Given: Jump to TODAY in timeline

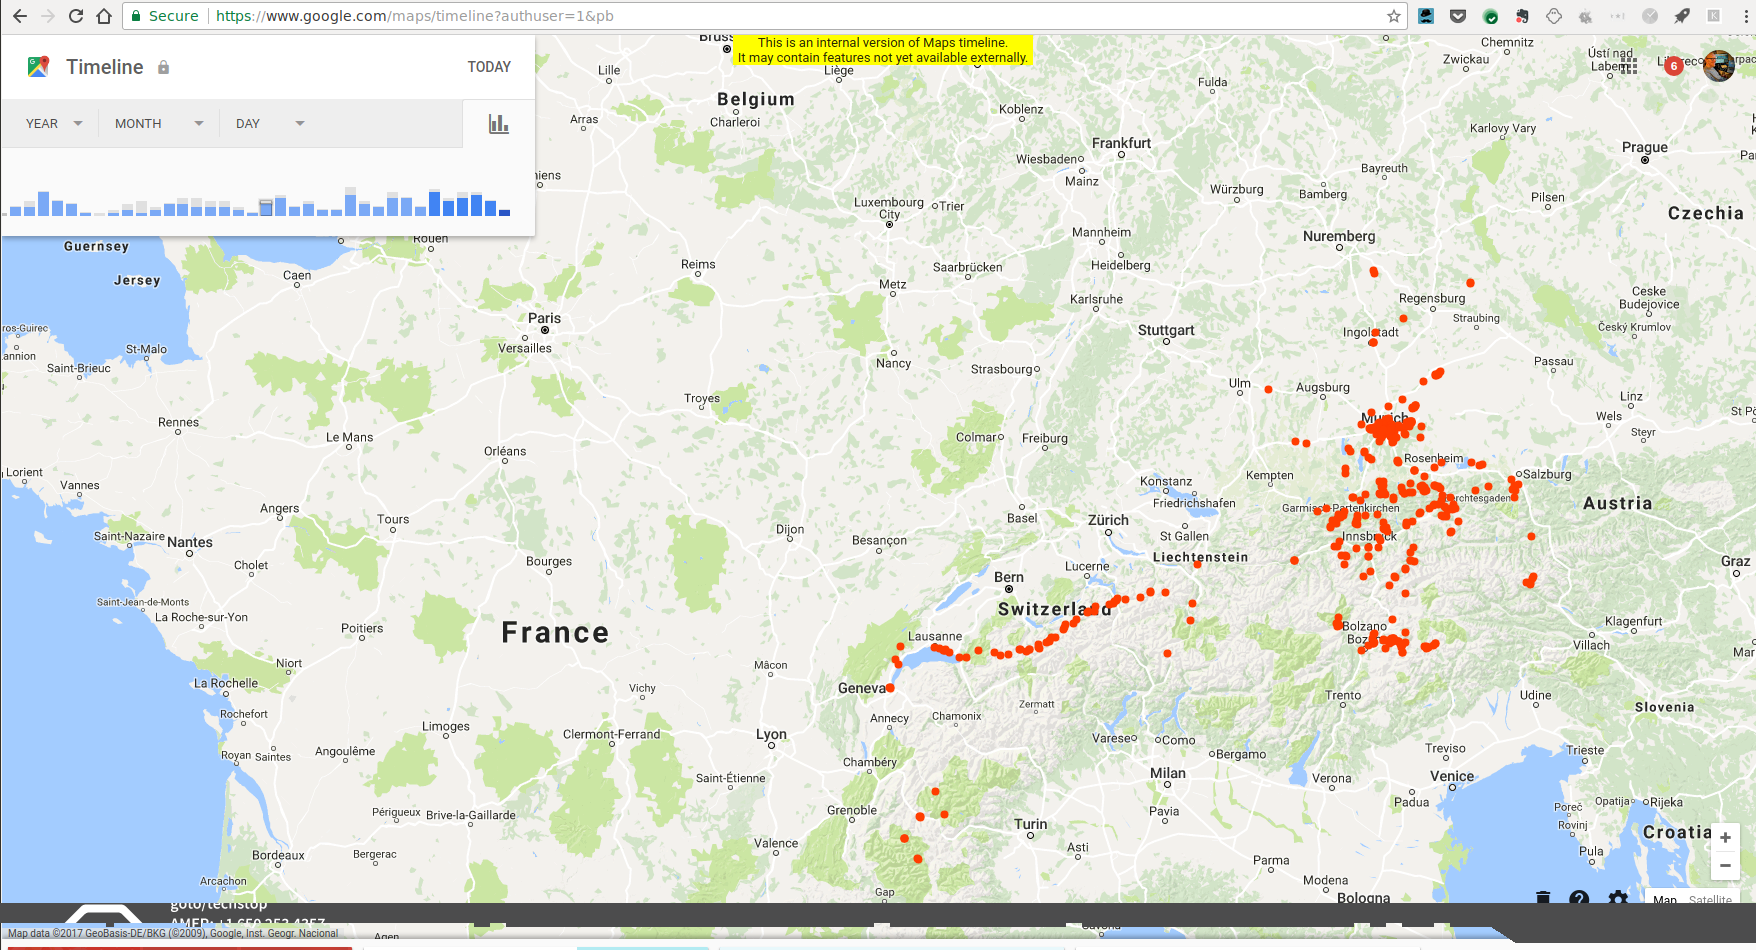Looking at the screenshot, I should (x=489, y=67).
